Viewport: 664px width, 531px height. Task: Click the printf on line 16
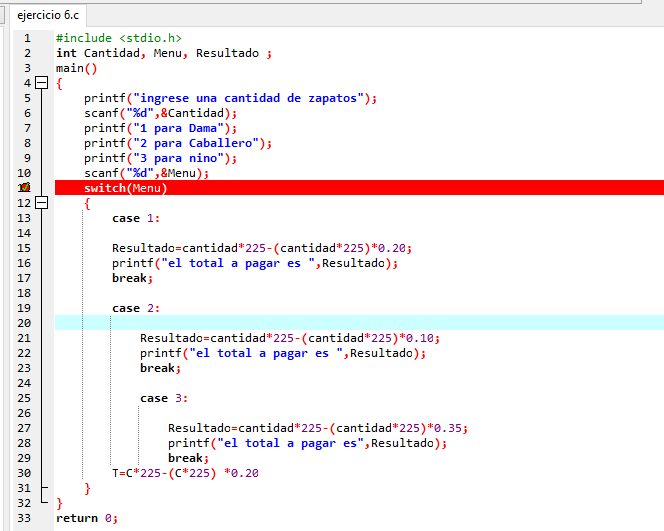tap(255, 263)
